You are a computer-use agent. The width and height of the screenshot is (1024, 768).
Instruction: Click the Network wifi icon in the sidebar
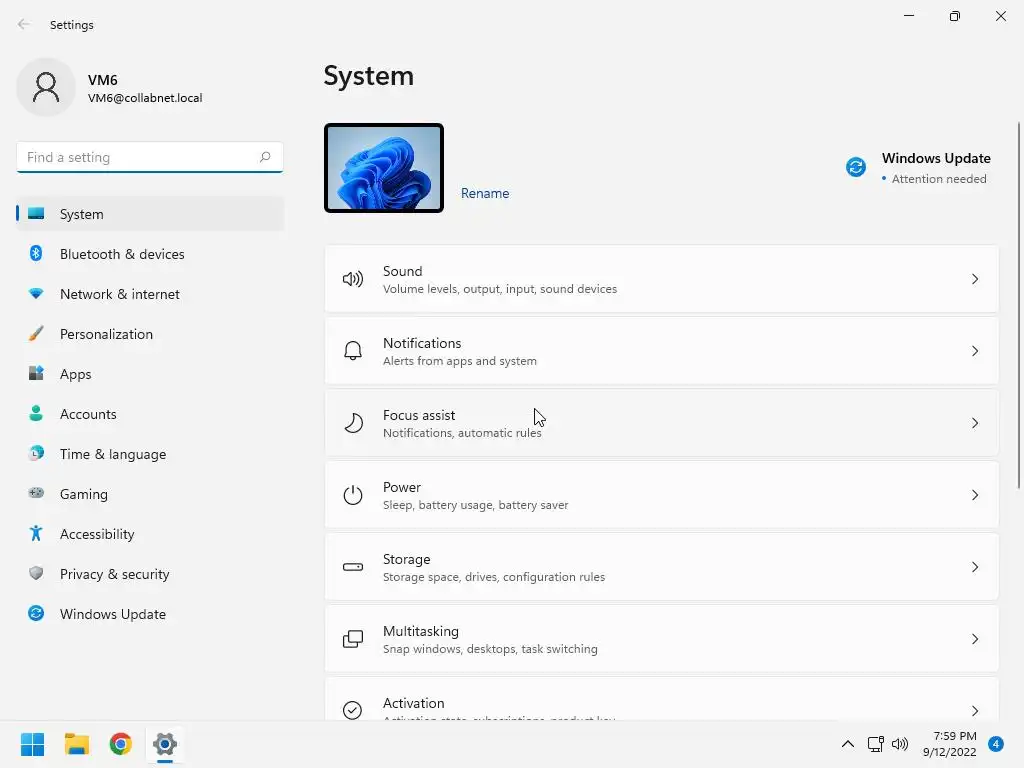point(36,293)
